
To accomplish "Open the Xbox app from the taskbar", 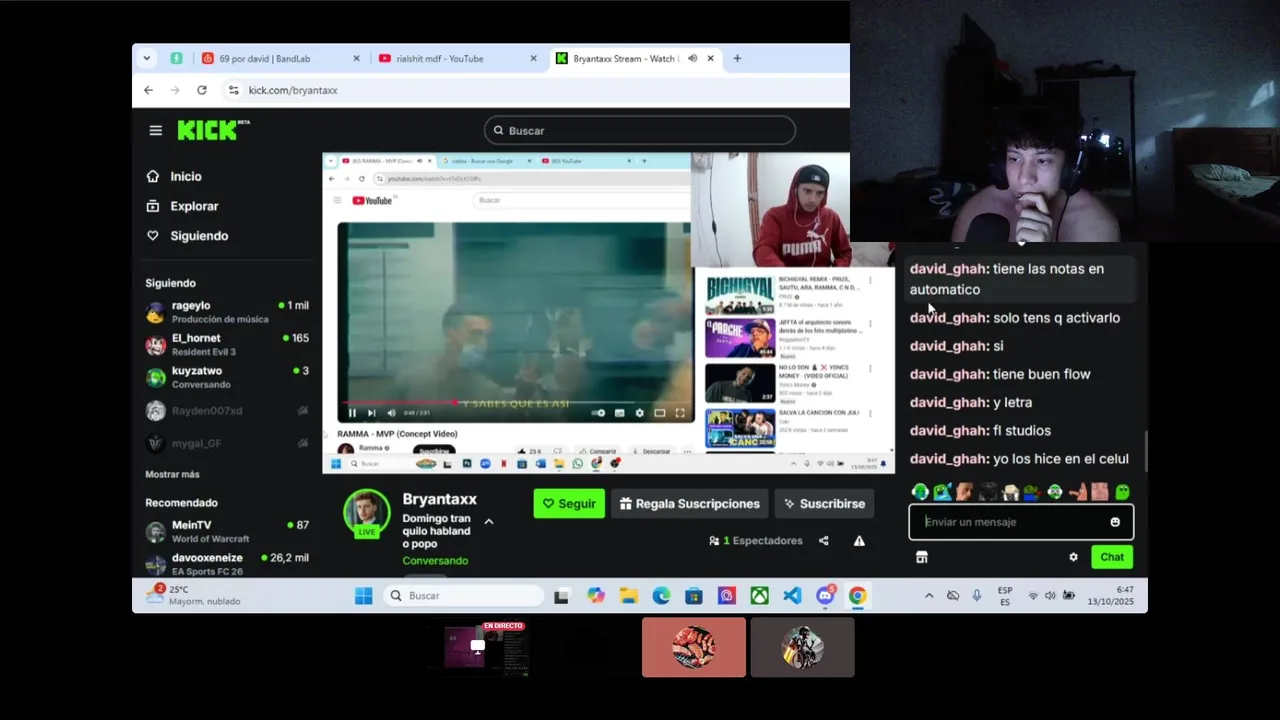I will (x=760, y=596).
